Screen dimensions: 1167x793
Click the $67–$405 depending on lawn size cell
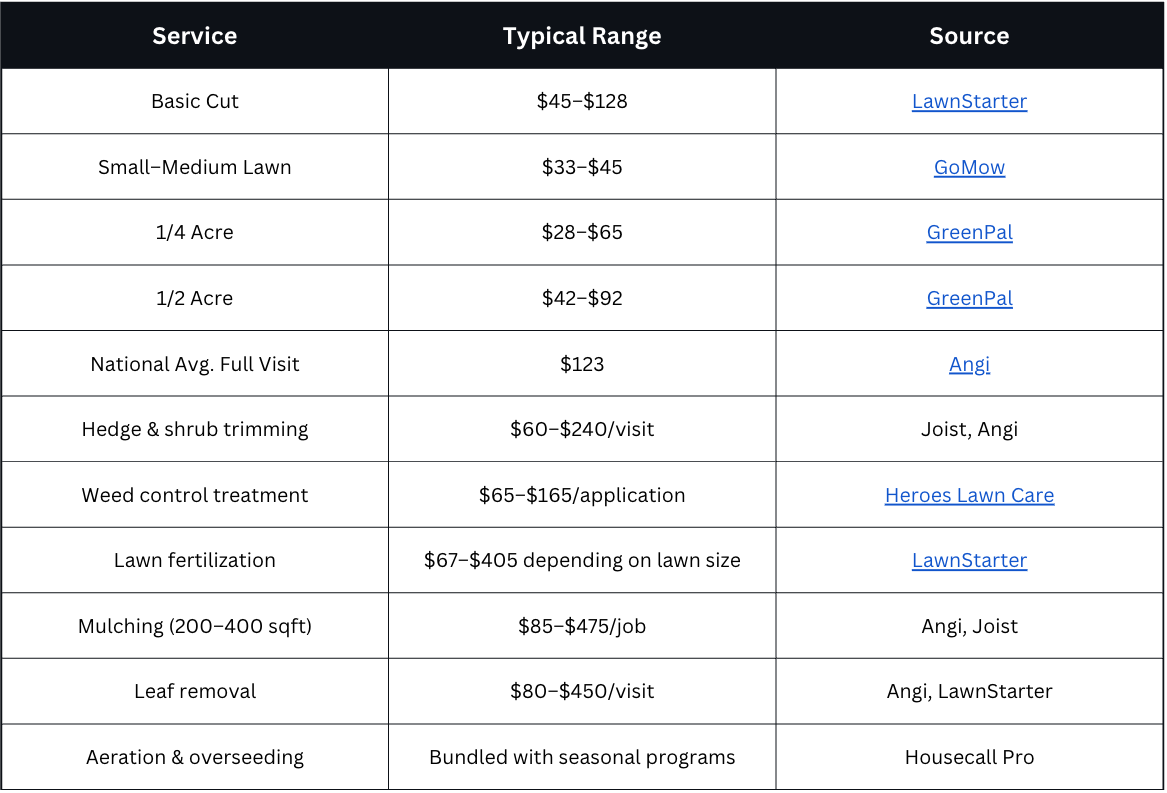pos(582,560)
